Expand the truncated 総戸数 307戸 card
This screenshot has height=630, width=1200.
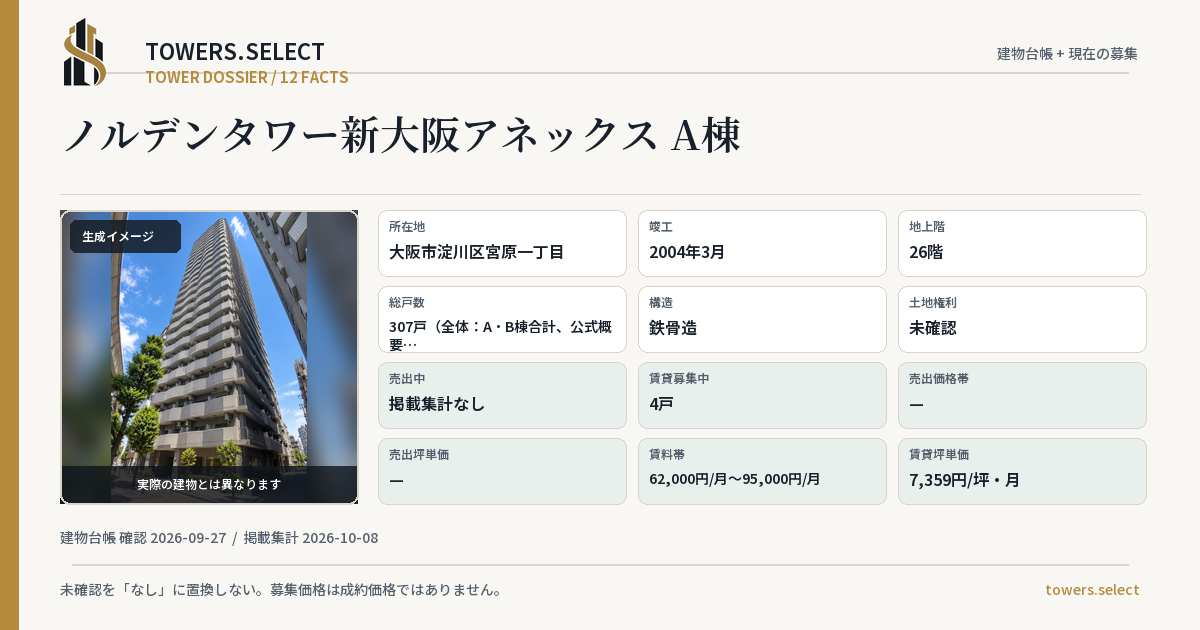pos(502,319)
